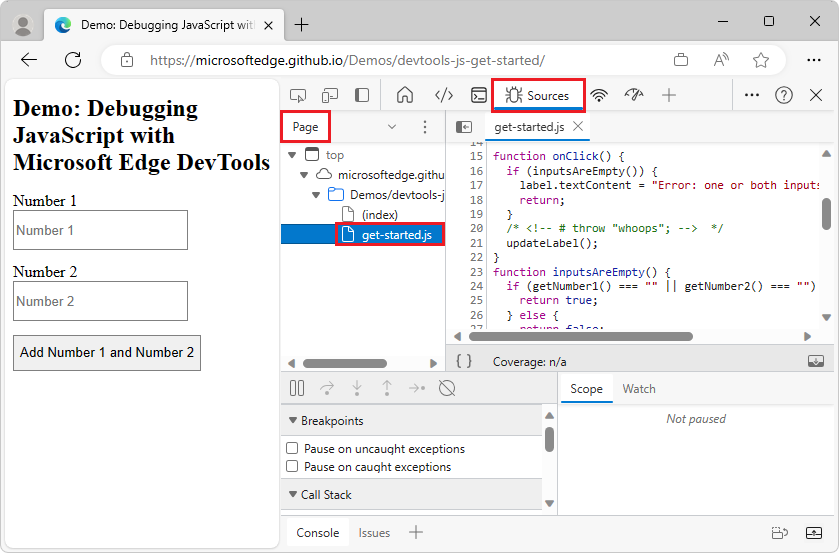Enable Pause on uncaught exceptions
The image size is (839, 553).
pos(292,449)
